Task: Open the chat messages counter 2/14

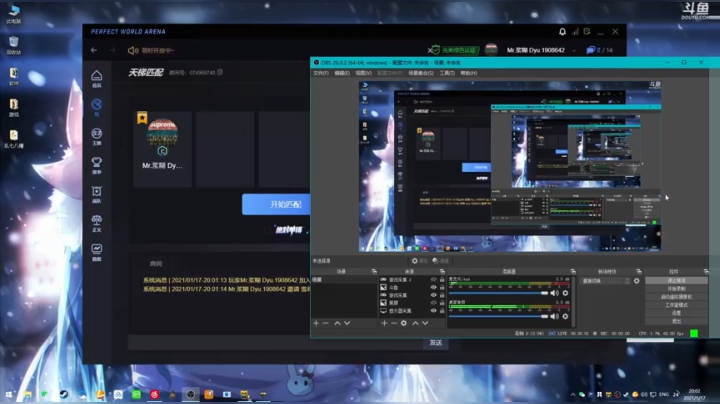Action: [x=600, y=50]
